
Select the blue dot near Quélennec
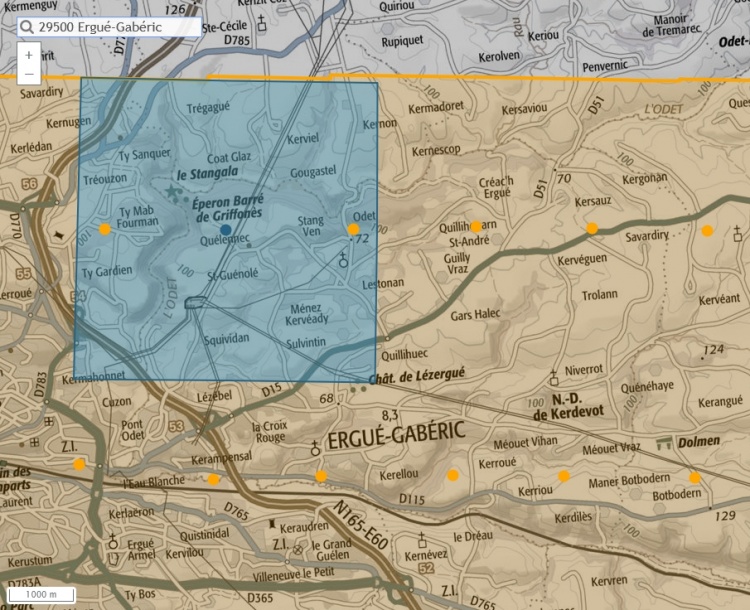click(226, 230)
